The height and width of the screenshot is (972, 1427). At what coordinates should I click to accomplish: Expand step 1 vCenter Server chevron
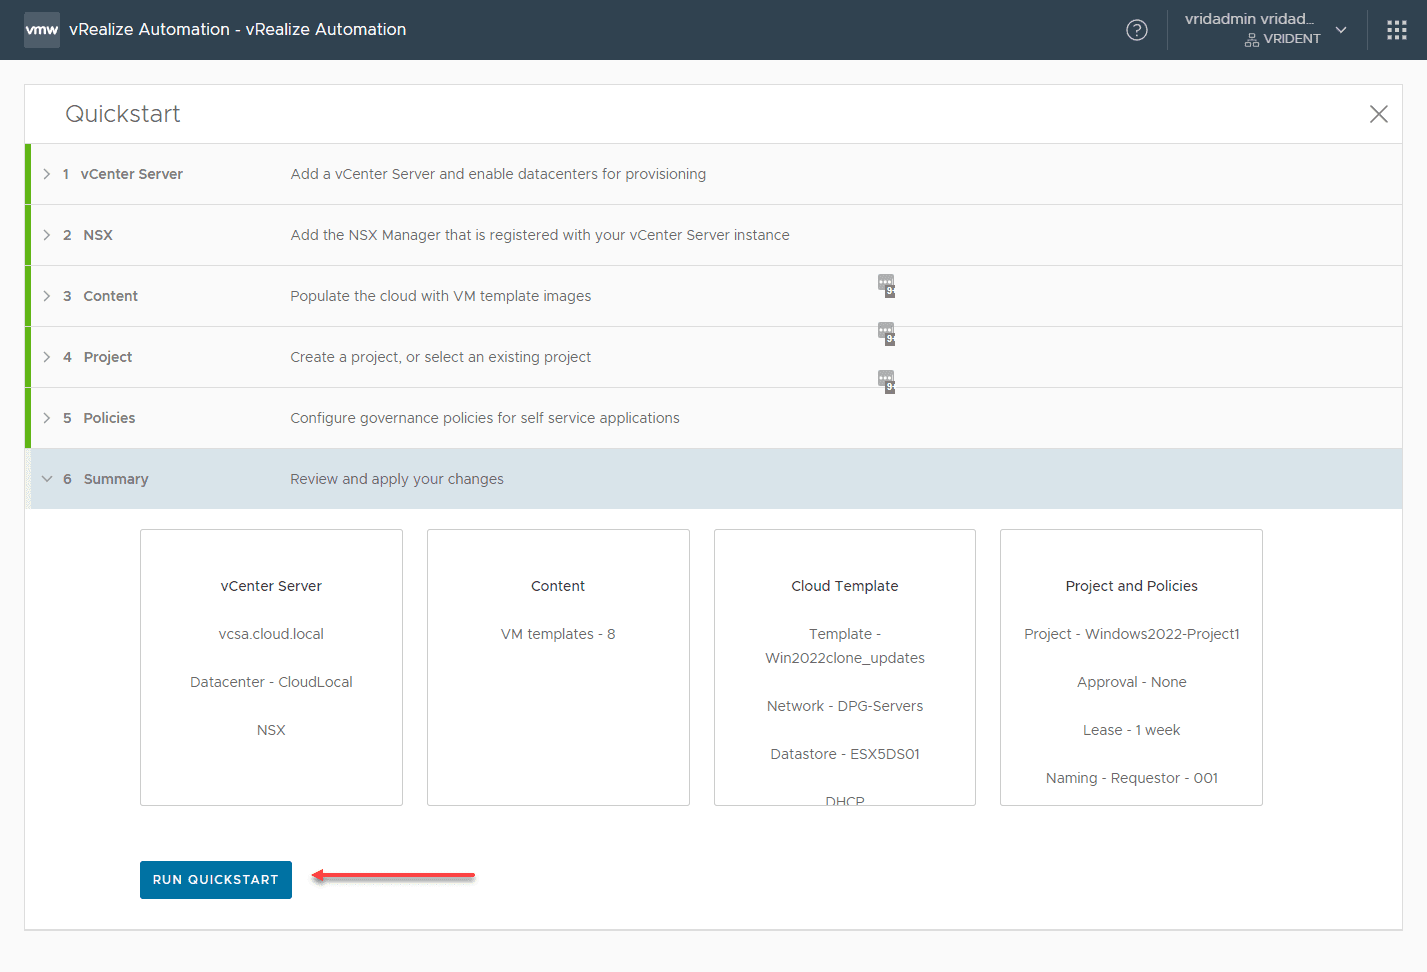[47, 174]
